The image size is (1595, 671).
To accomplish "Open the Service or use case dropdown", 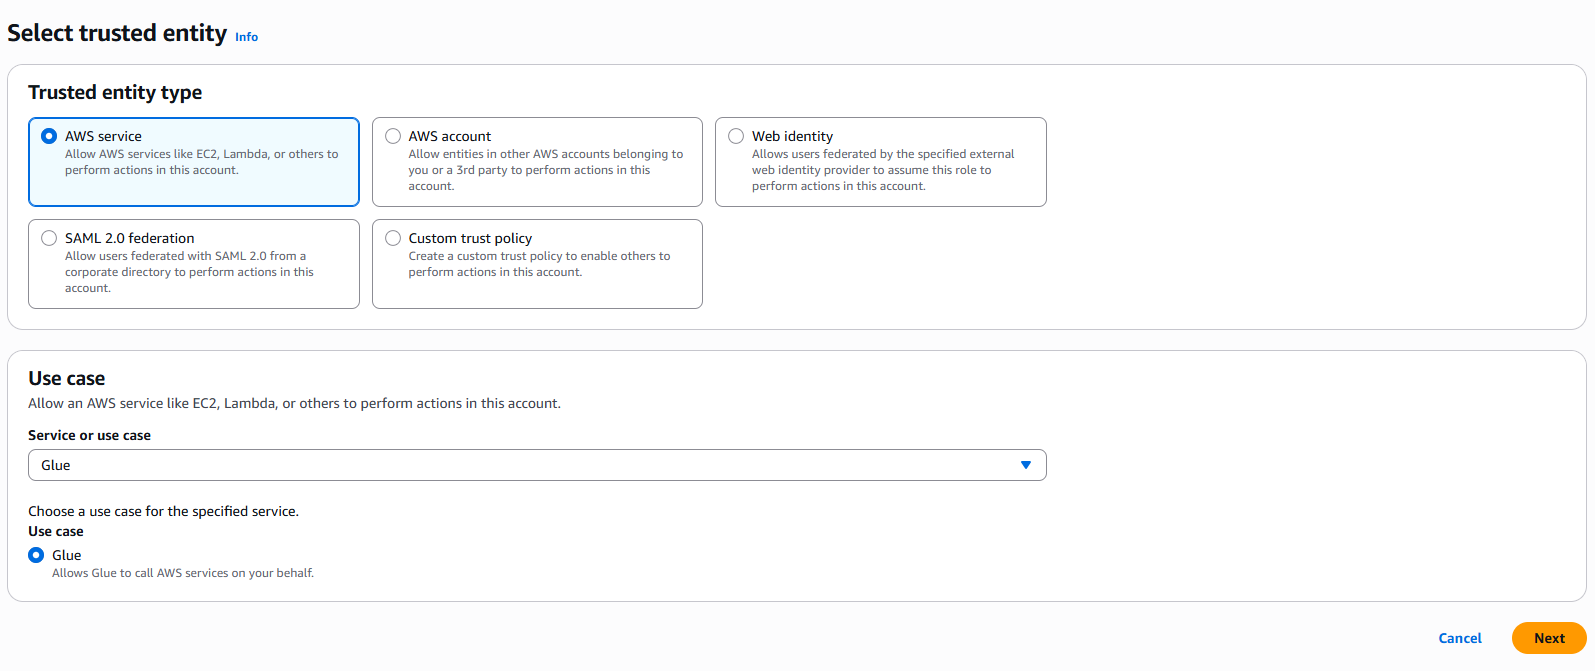I will pos(537,465).
